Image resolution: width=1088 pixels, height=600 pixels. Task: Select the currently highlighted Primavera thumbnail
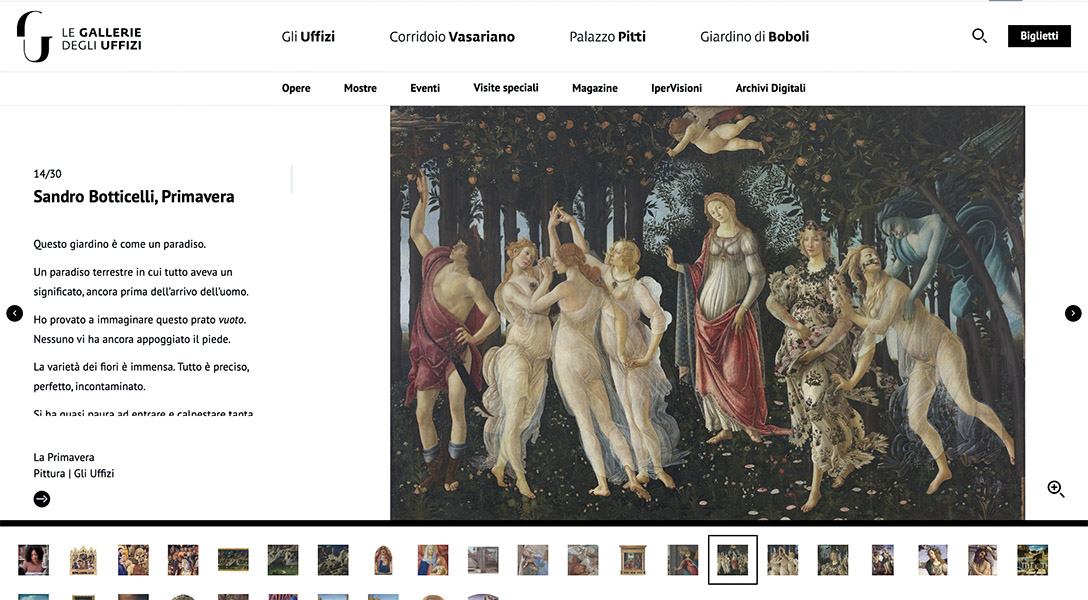[732, 560]
